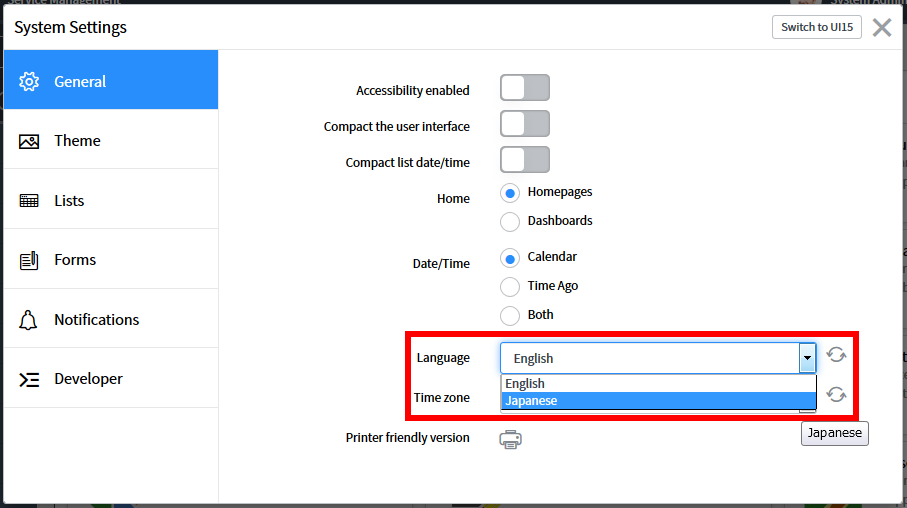Click the table icon beside Lists
Viewport: 907px width, 508px height.
[29, 201]
